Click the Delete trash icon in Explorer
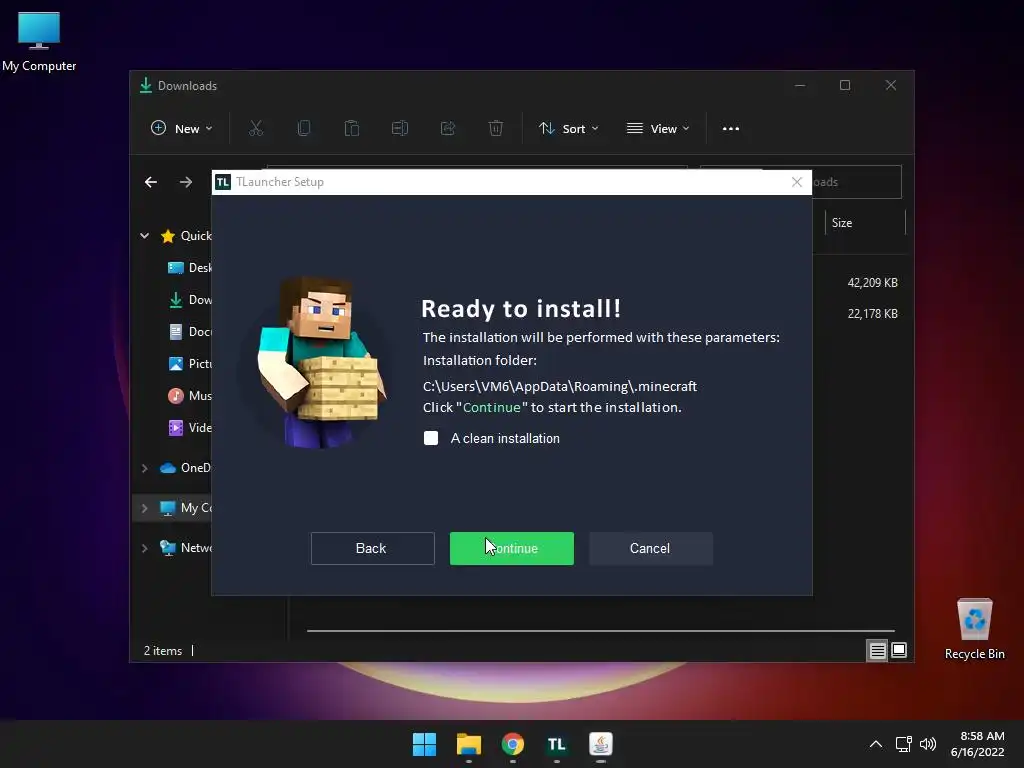Image resolution: width=1024 pixels, height=768 pixels. click(496, 129)
